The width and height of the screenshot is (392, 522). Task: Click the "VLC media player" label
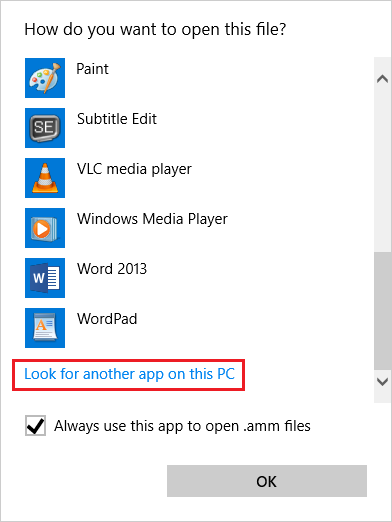click(x=134, y=169)
